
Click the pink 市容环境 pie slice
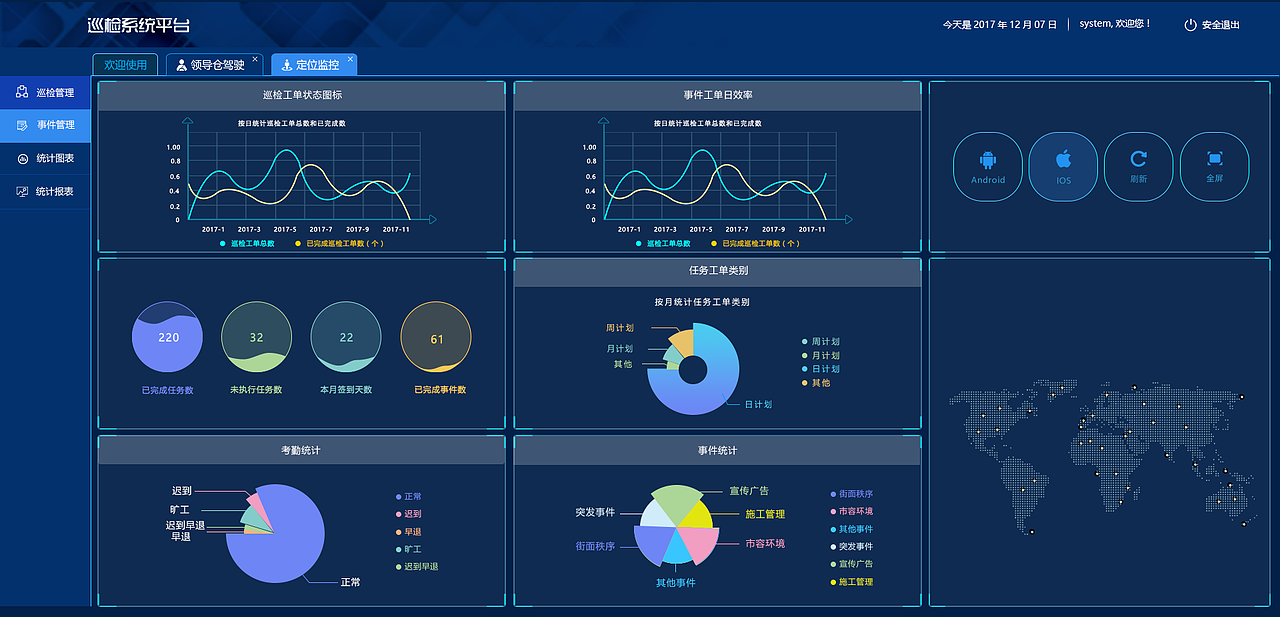[700, 543]
